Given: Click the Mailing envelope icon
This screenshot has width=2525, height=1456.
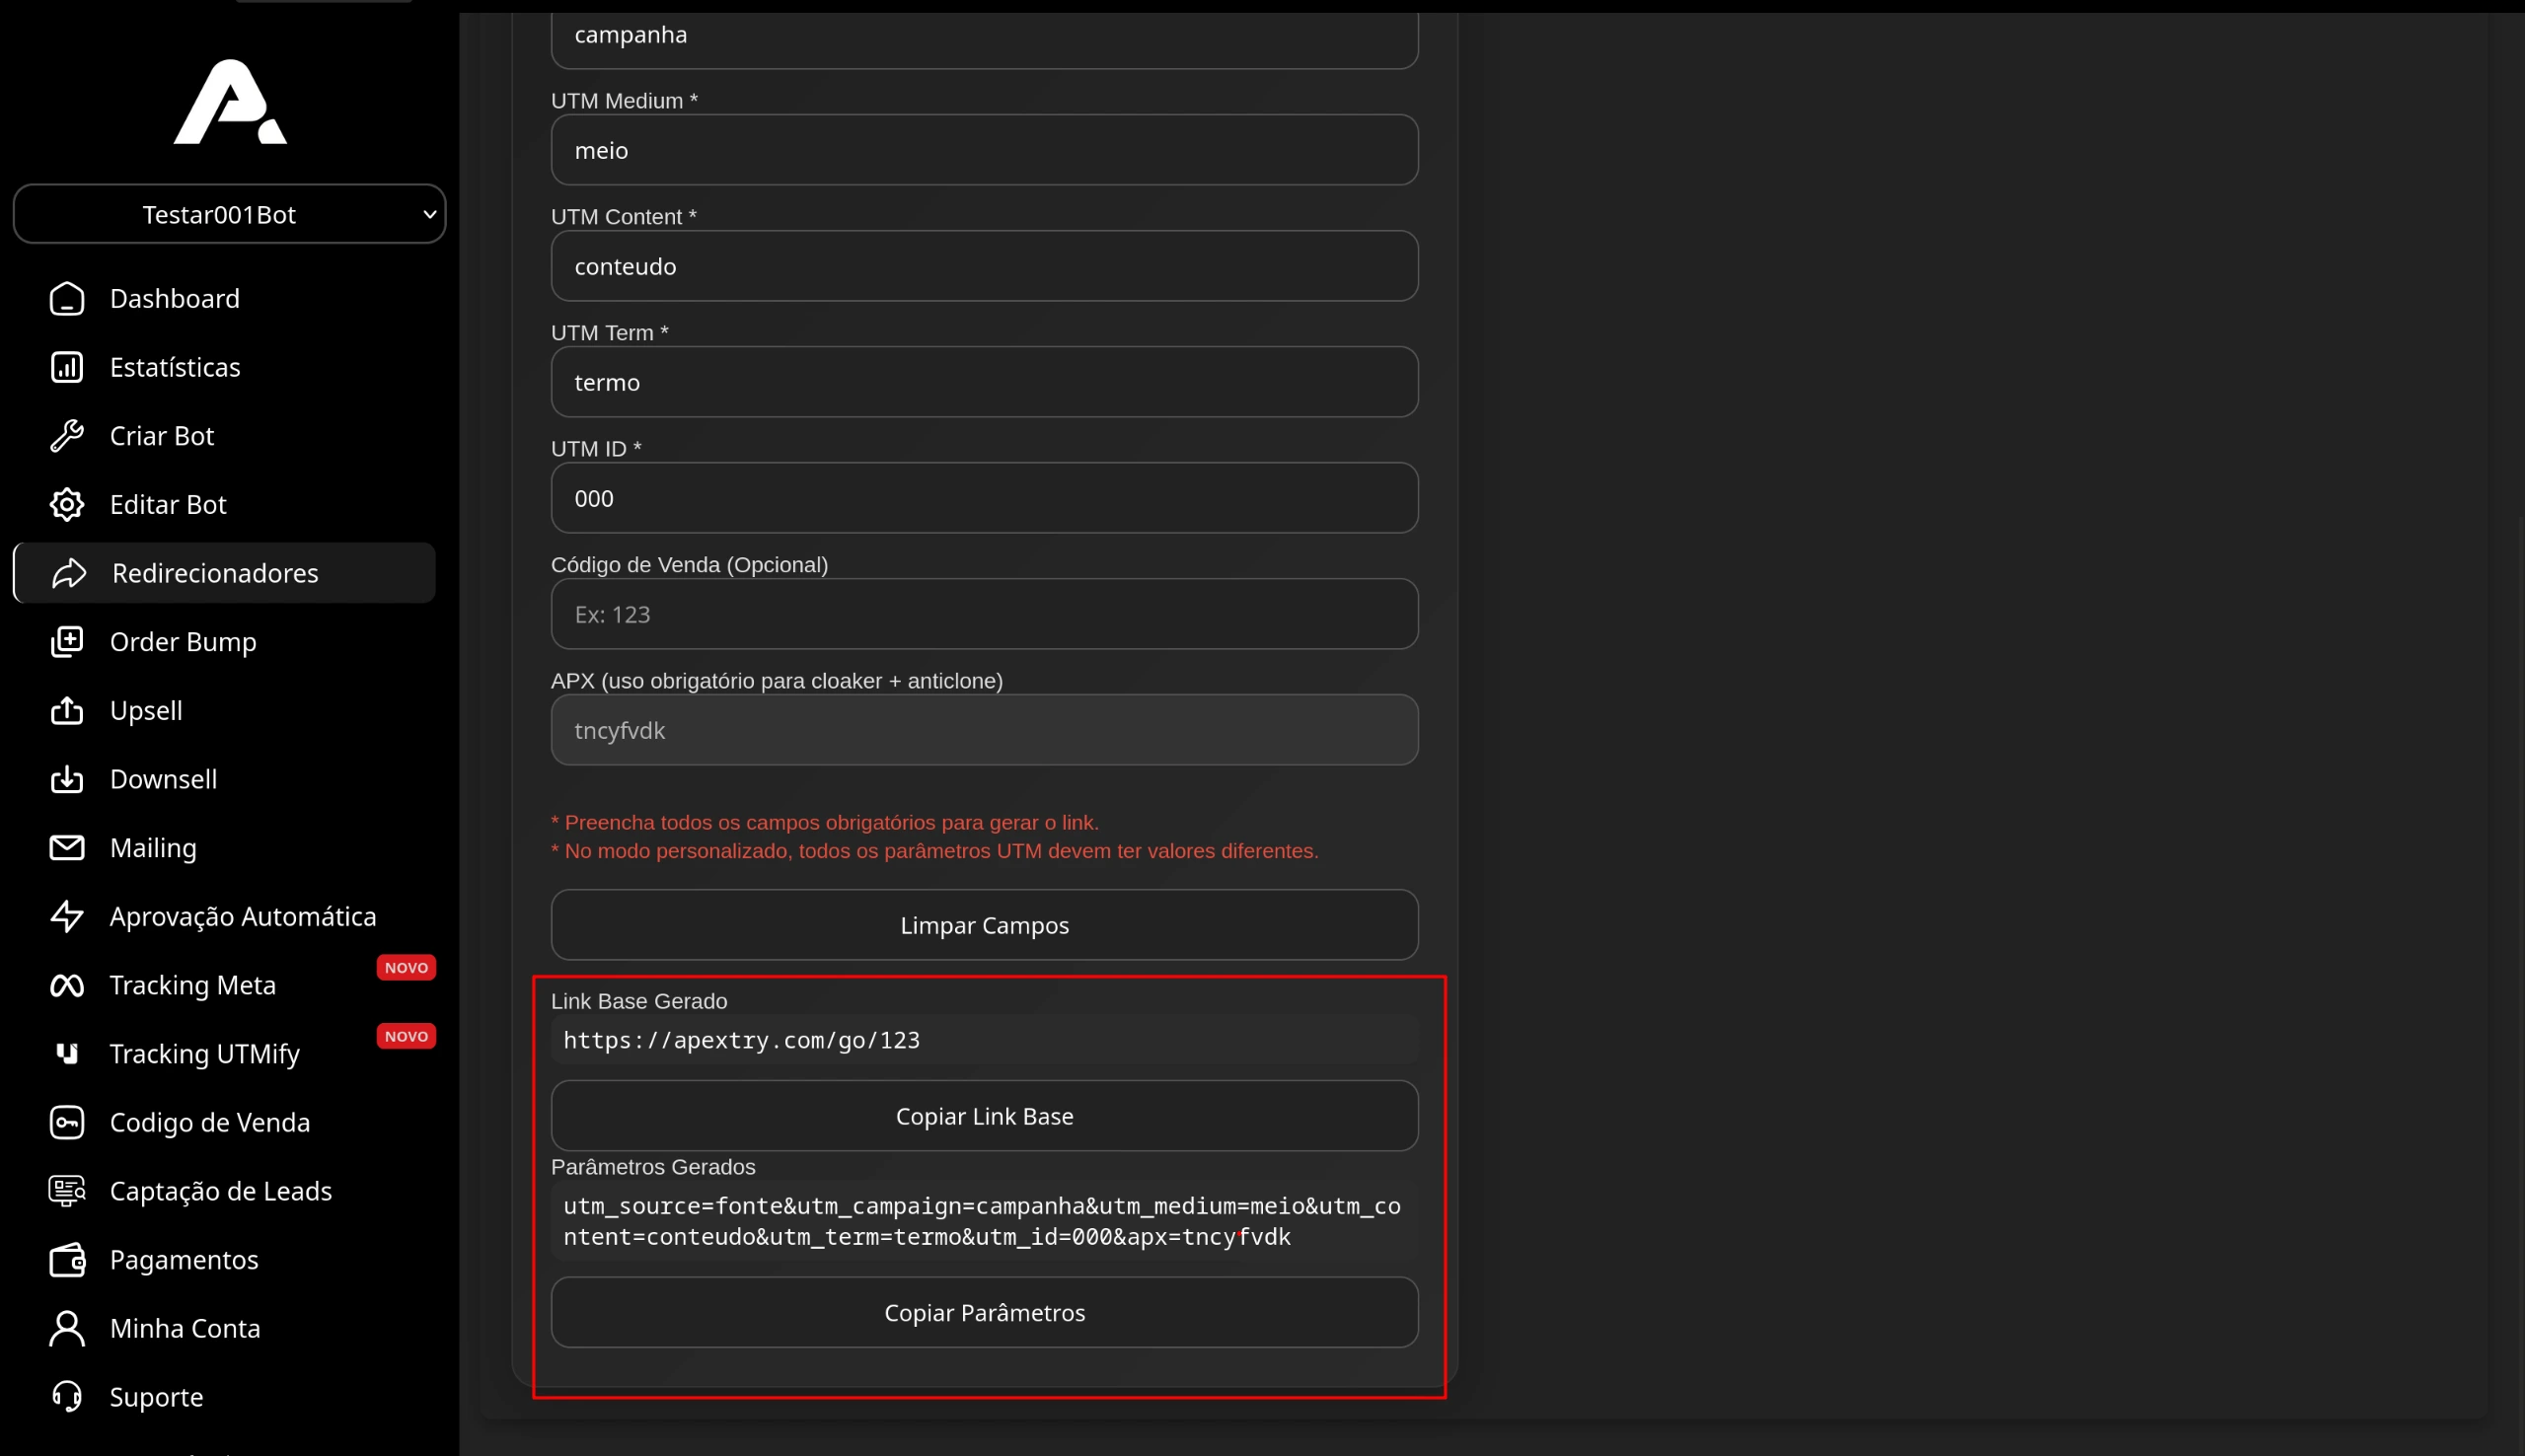Looking at the screenshot, I should 67,848.
